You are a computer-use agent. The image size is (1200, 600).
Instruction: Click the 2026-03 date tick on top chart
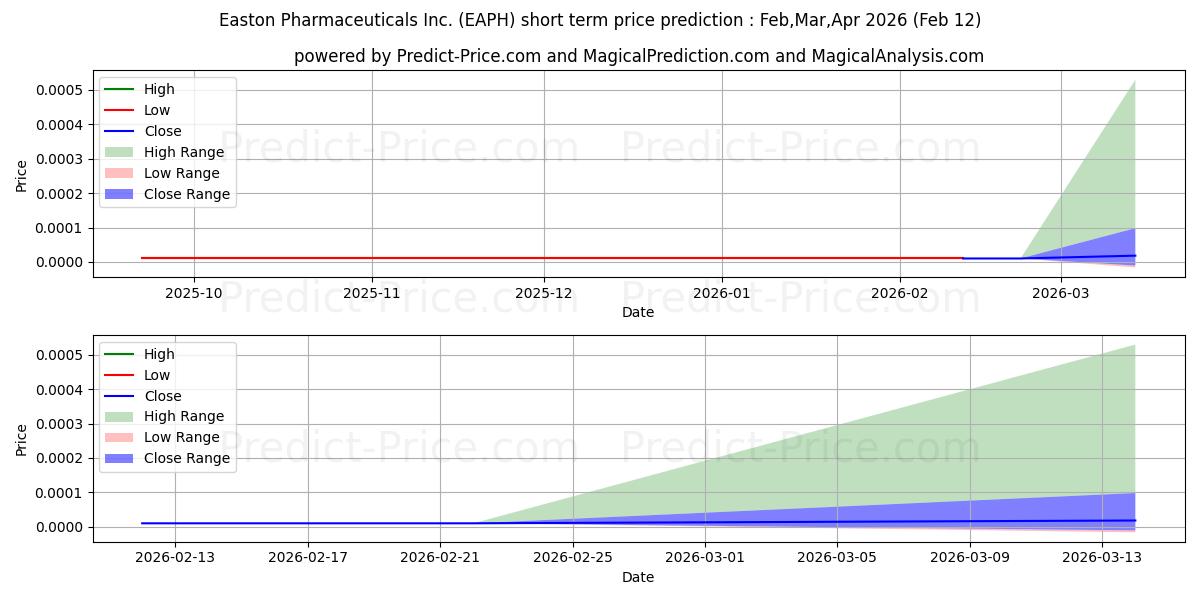1060,294
